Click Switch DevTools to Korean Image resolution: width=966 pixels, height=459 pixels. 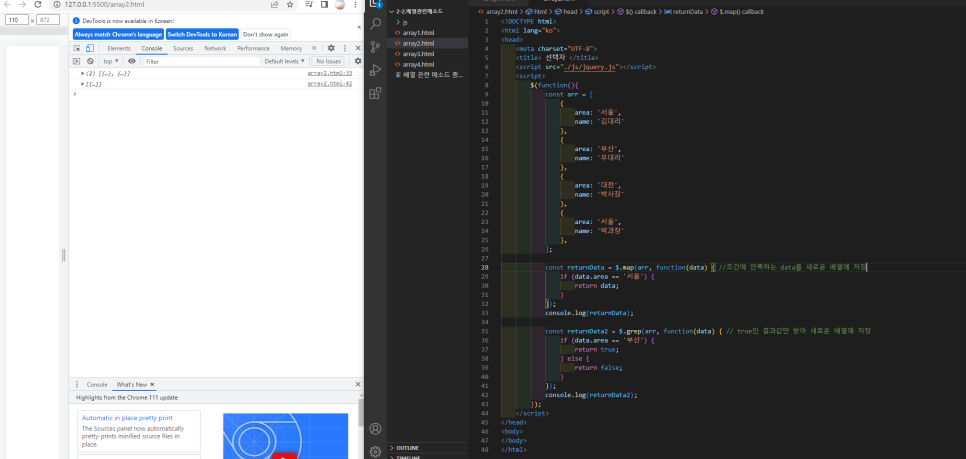(x=202, y=35)
